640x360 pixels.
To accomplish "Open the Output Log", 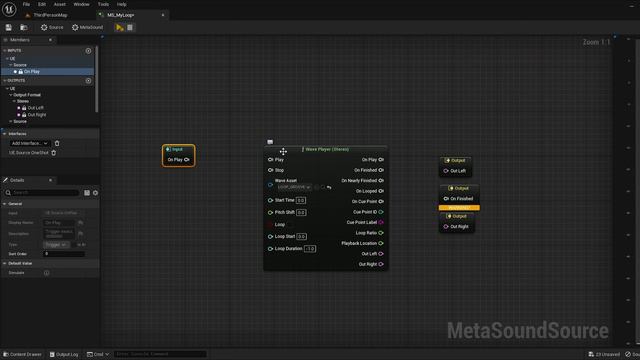I will (x=64, y=354).
